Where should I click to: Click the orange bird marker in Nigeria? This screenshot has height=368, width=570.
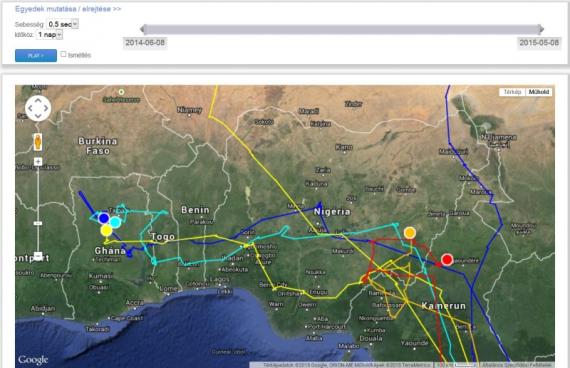(x=410, y=233)
